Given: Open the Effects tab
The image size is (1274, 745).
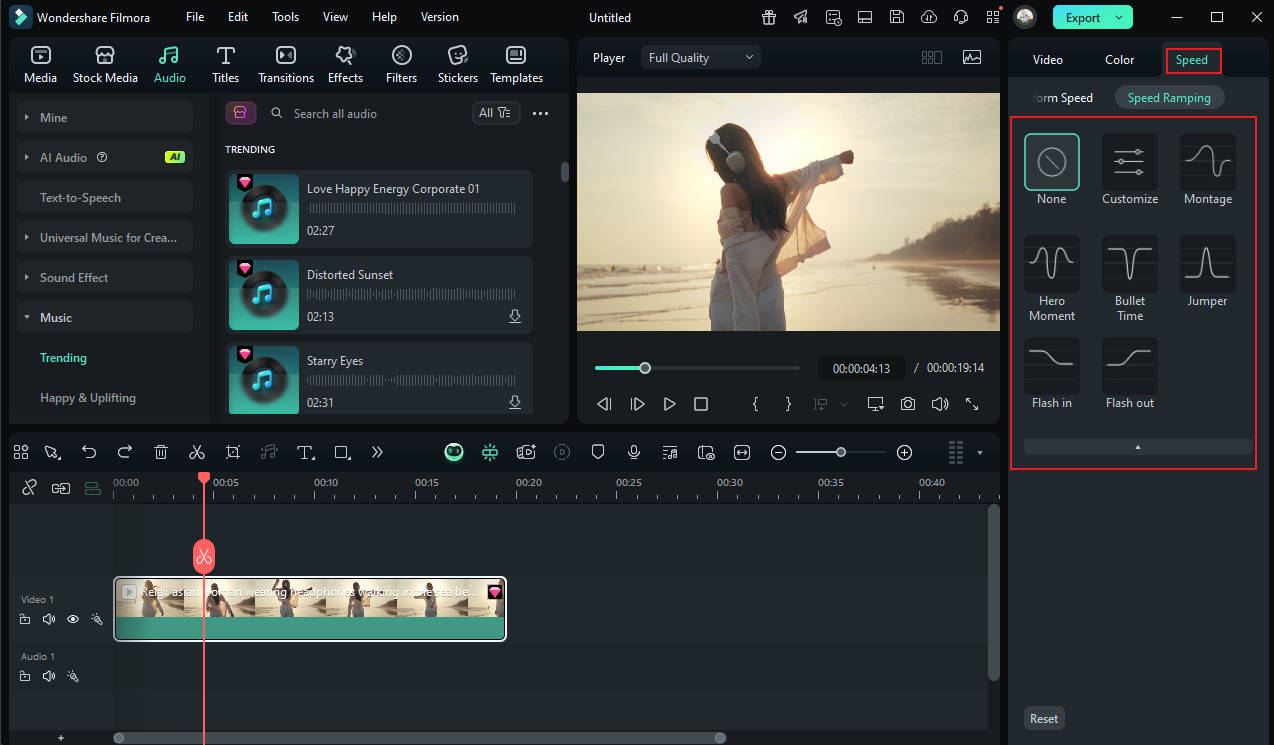Looking at the screenshot, I should [345, 65].
